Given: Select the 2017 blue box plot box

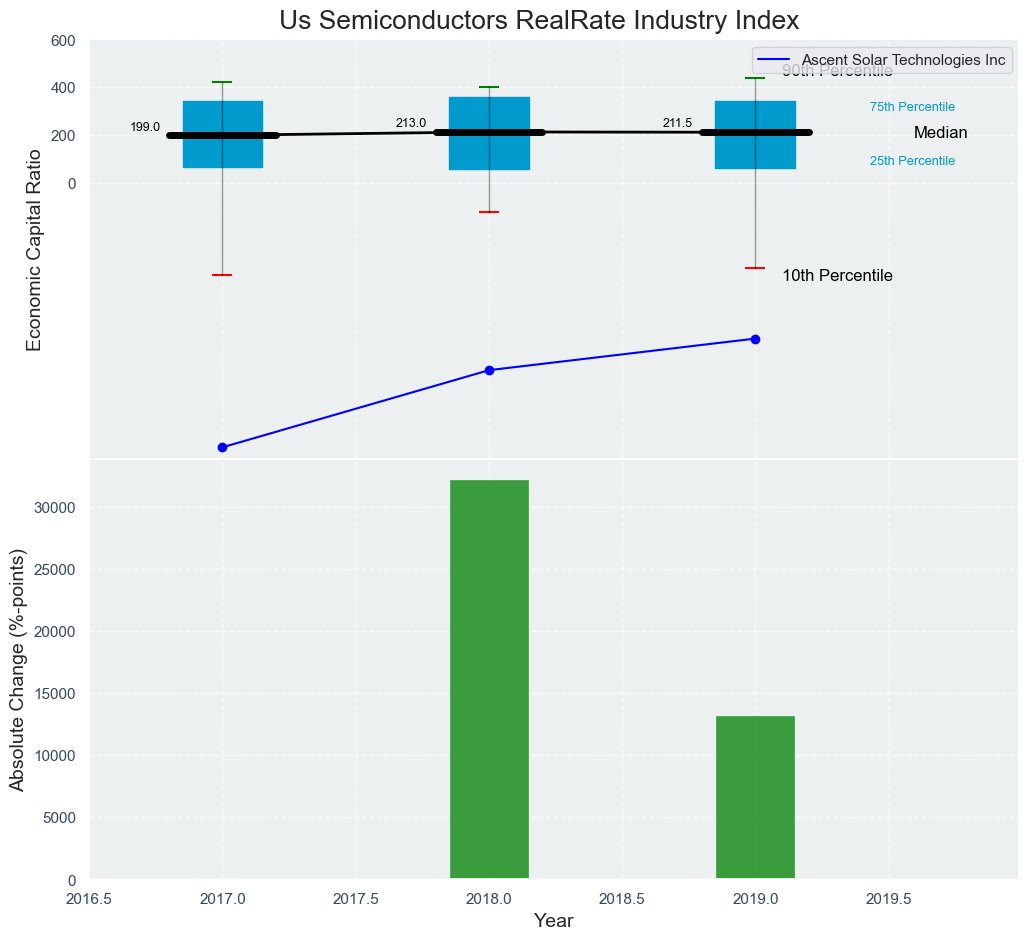Looking at the screenshot, I should tap(222, 160).
